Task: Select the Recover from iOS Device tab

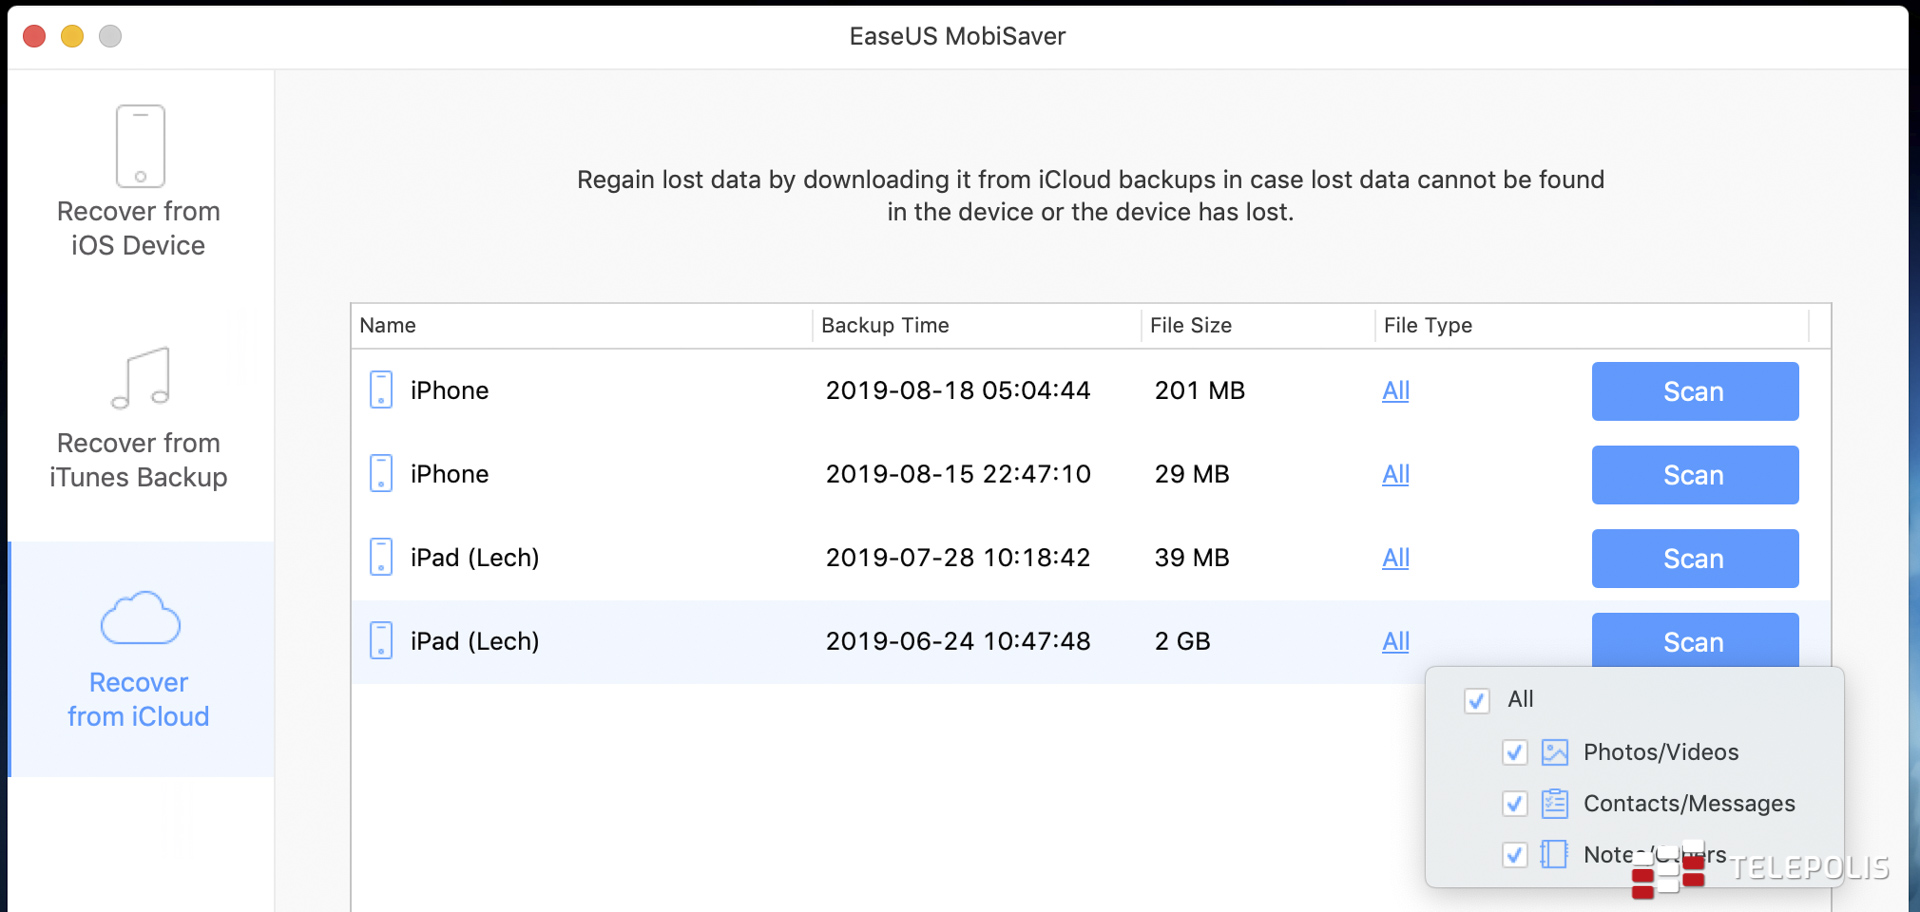Action: (x=139, y=228)
